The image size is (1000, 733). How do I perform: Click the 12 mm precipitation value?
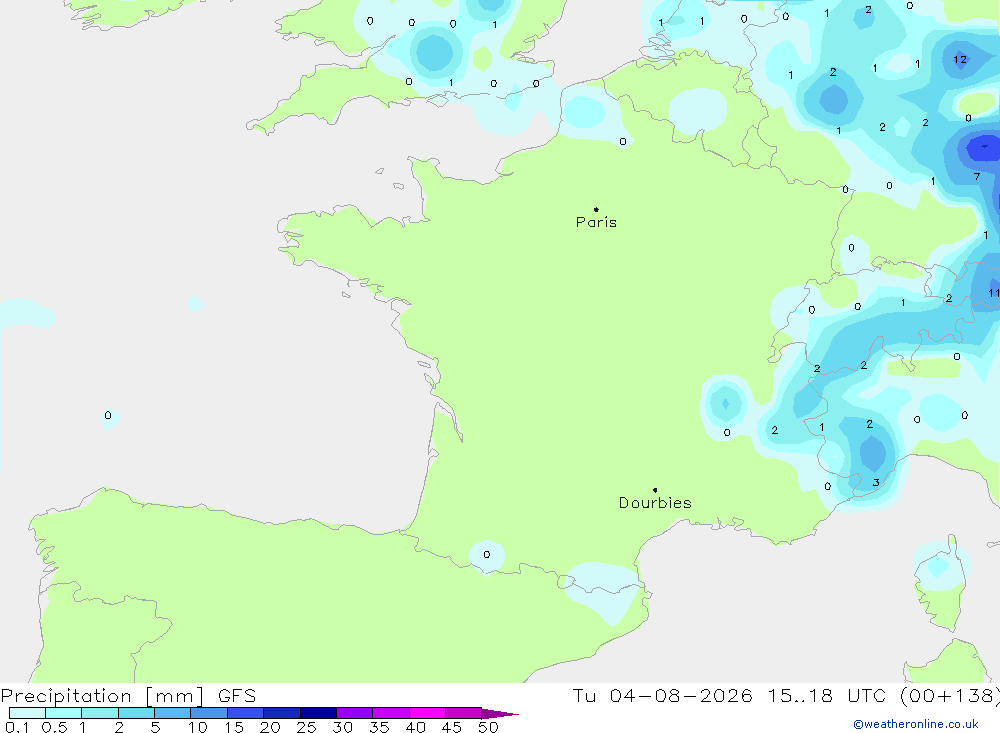coord(960,59)
